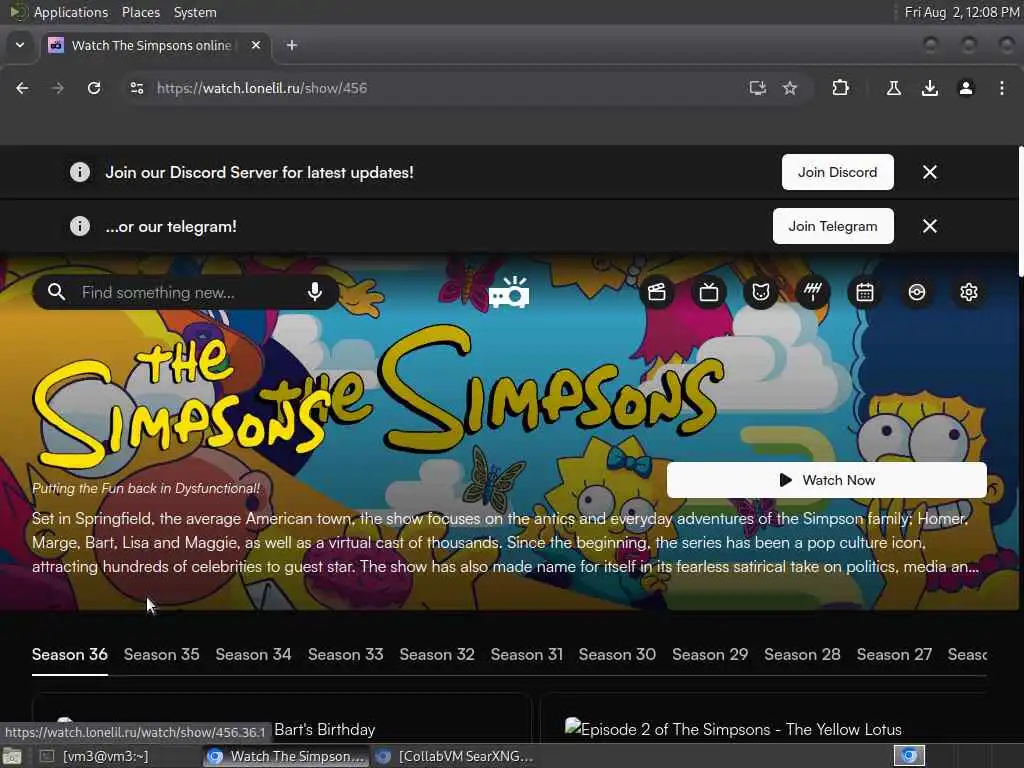Click the info icon beside telegram message
The width and height of the screenshot is (1024, 768).
[x=80, y=226]
